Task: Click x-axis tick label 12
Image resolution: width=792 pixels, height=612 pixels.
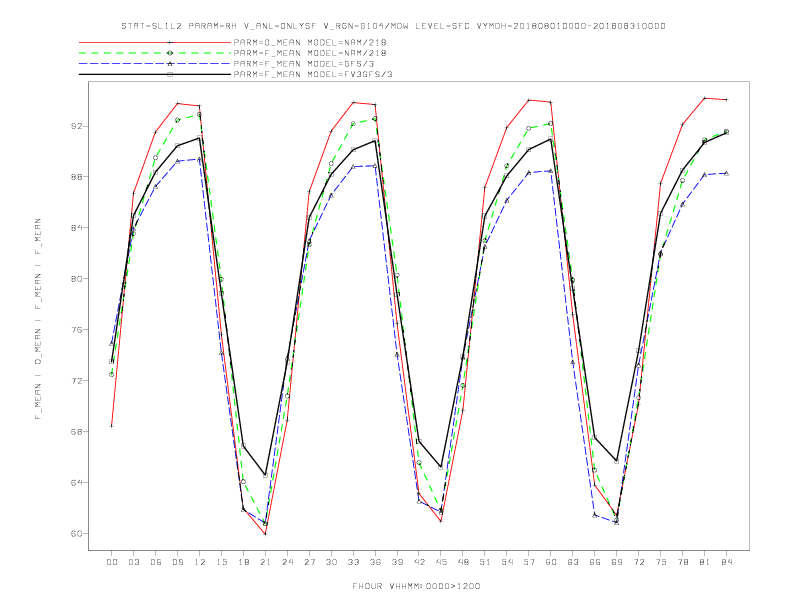Action: pos(200,562)
